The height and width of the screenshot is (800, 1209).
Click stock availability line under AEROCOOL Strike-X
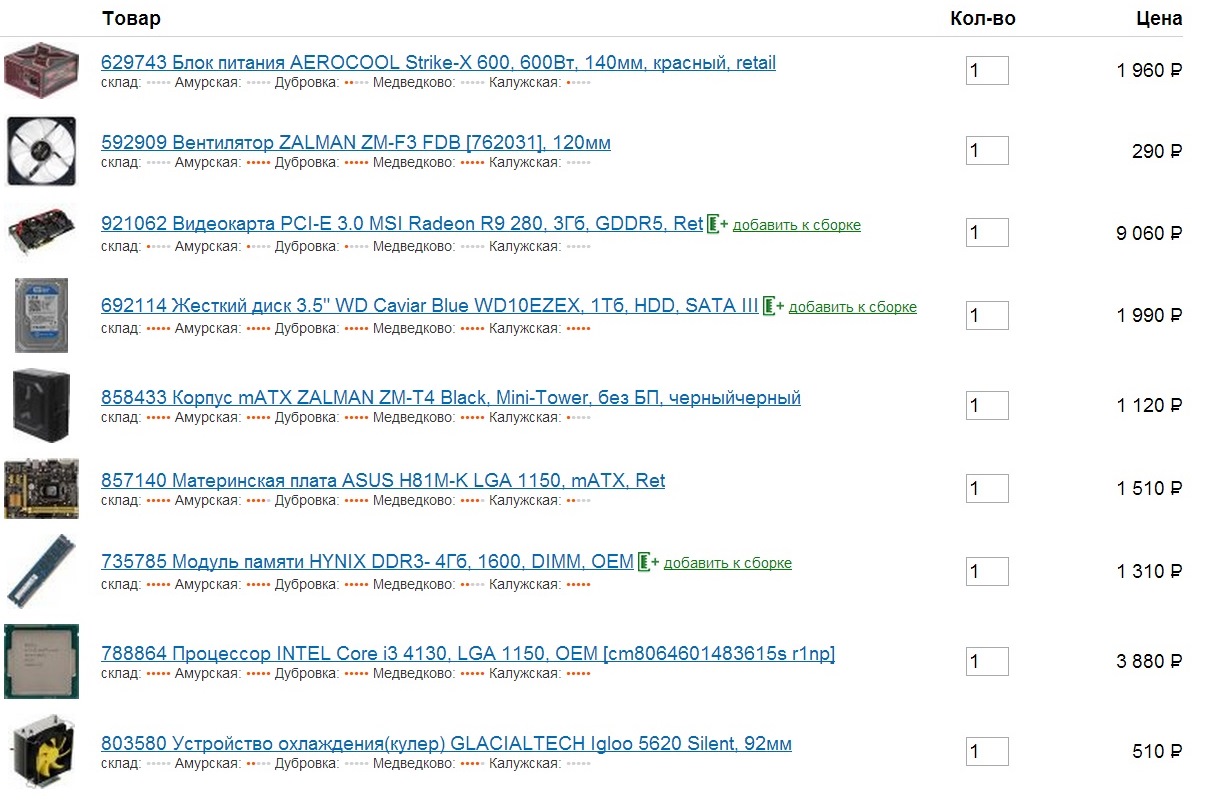pos(346,82)
